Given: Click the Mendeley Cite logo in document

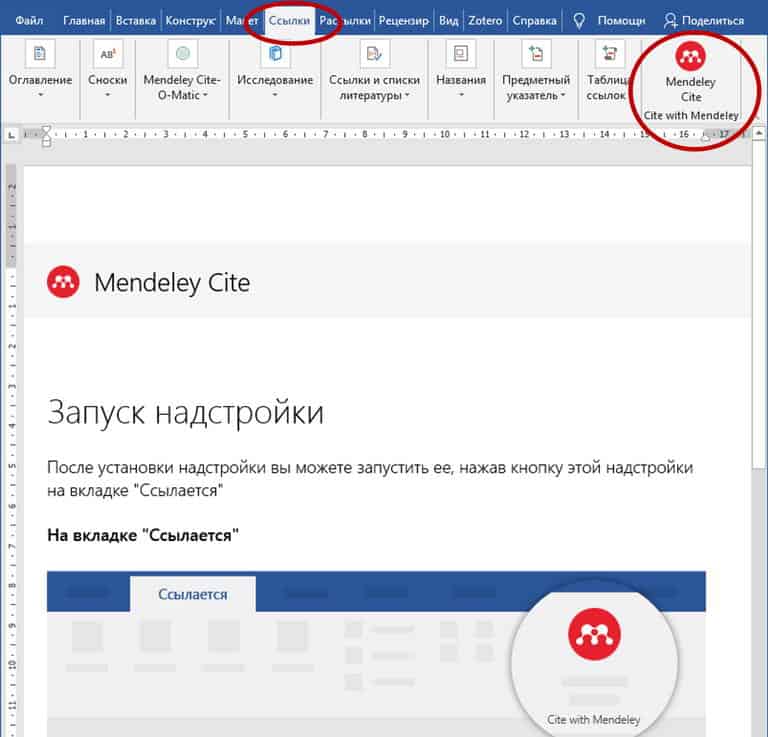Looking at the screenshot, I should 63,282.
